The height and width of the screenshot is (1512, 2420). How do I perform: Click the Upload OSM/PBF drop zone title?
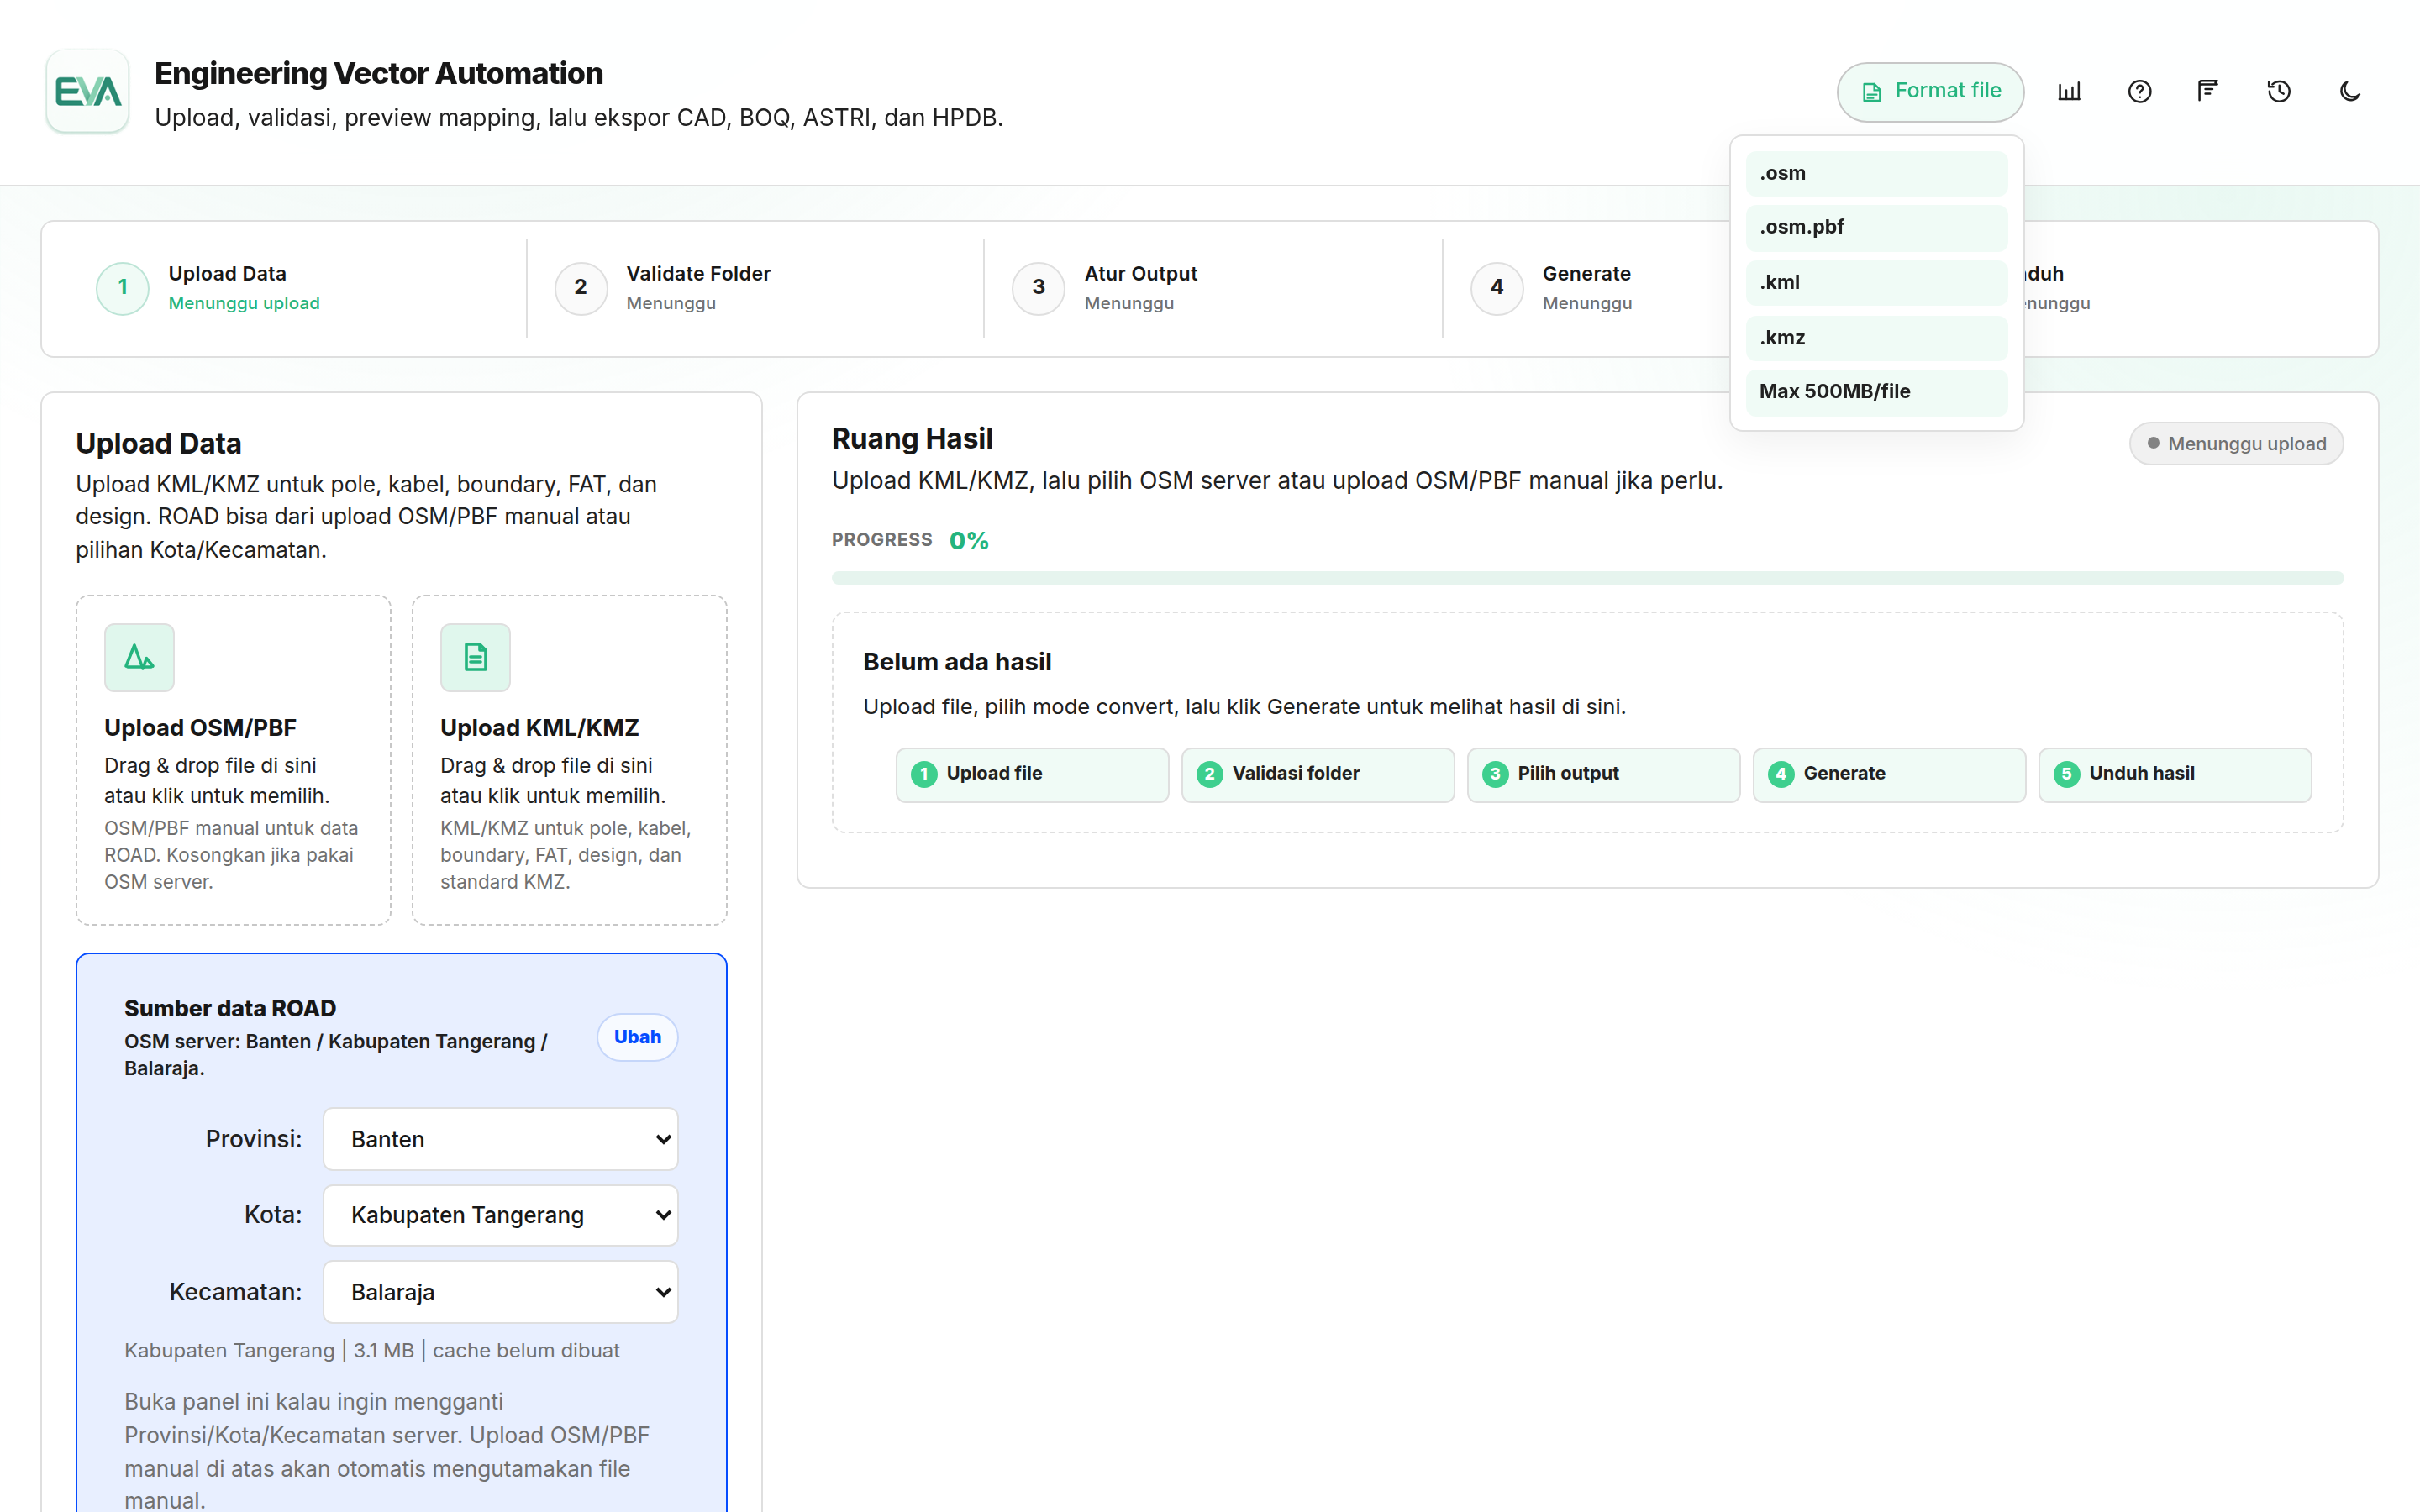point(200,728)
